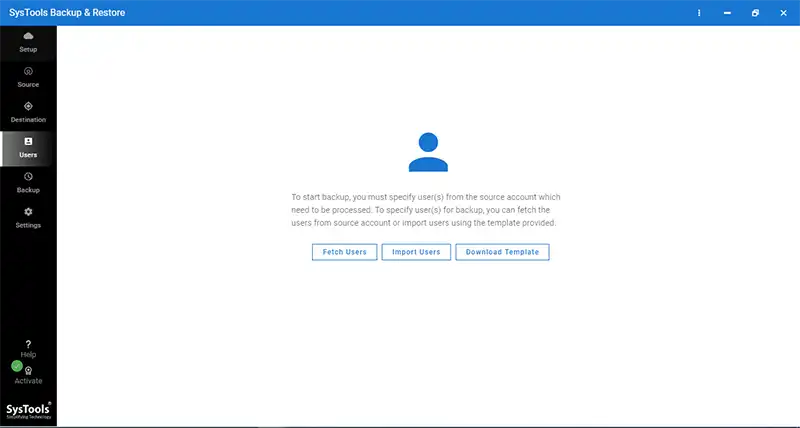The image size is (800, 428).
Task: Click the Download Template button
Action: (502, 252)
